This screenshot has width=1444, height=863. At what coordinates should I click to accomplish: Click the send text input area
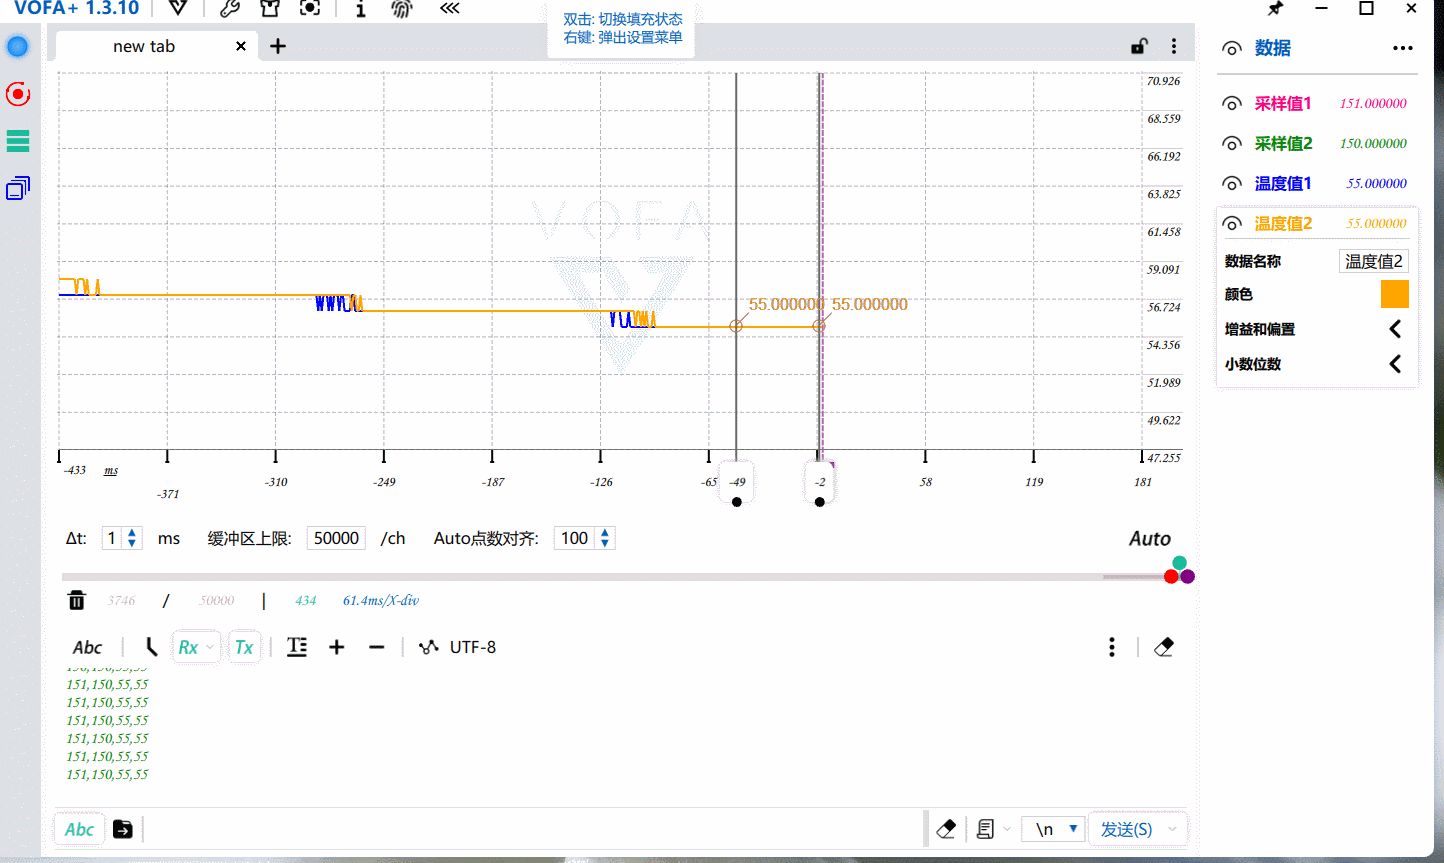click(x=535, y=829)
